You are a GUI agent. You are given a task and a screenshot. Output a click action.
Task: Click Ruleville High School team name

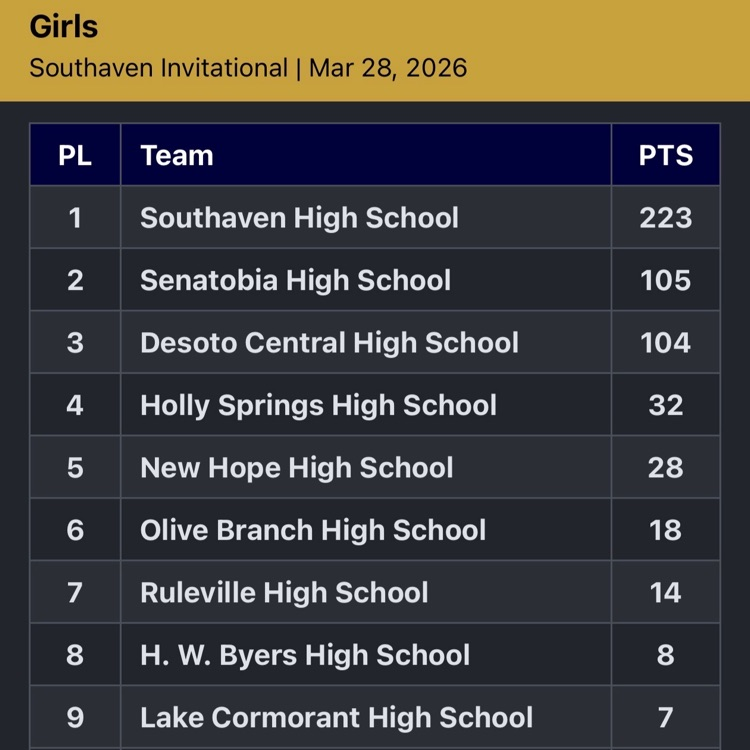[284, 593]
